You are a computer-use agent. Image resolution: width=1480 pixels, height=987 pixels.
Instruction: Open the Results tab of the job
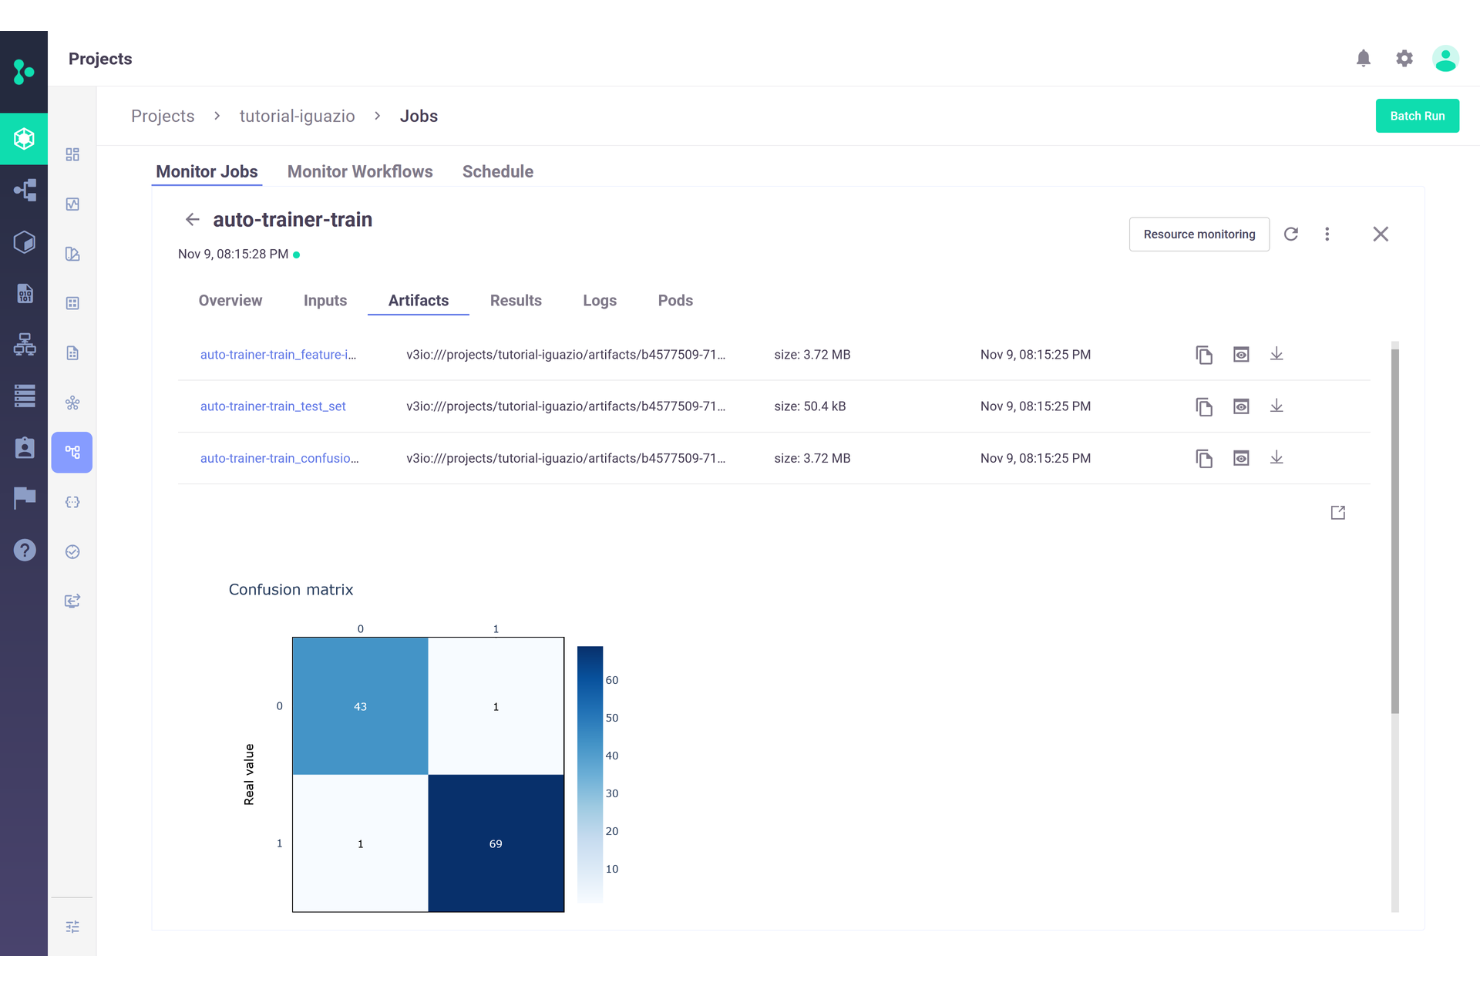[515, 300]
